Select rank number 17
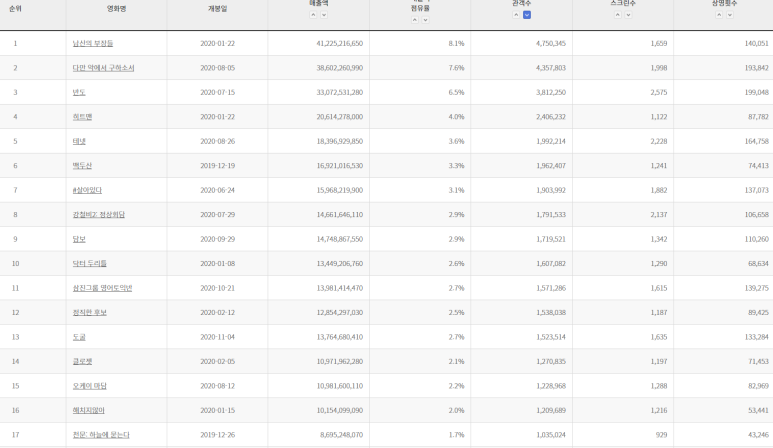Screen dimensions: 773x448 pyautogui.click(x=15, y=435)
